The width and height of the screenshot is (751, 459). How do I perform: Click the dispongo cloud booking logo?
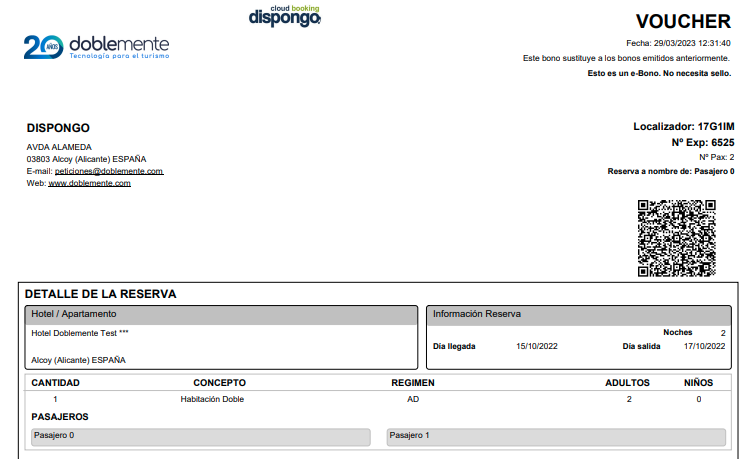tap(284, 15)
